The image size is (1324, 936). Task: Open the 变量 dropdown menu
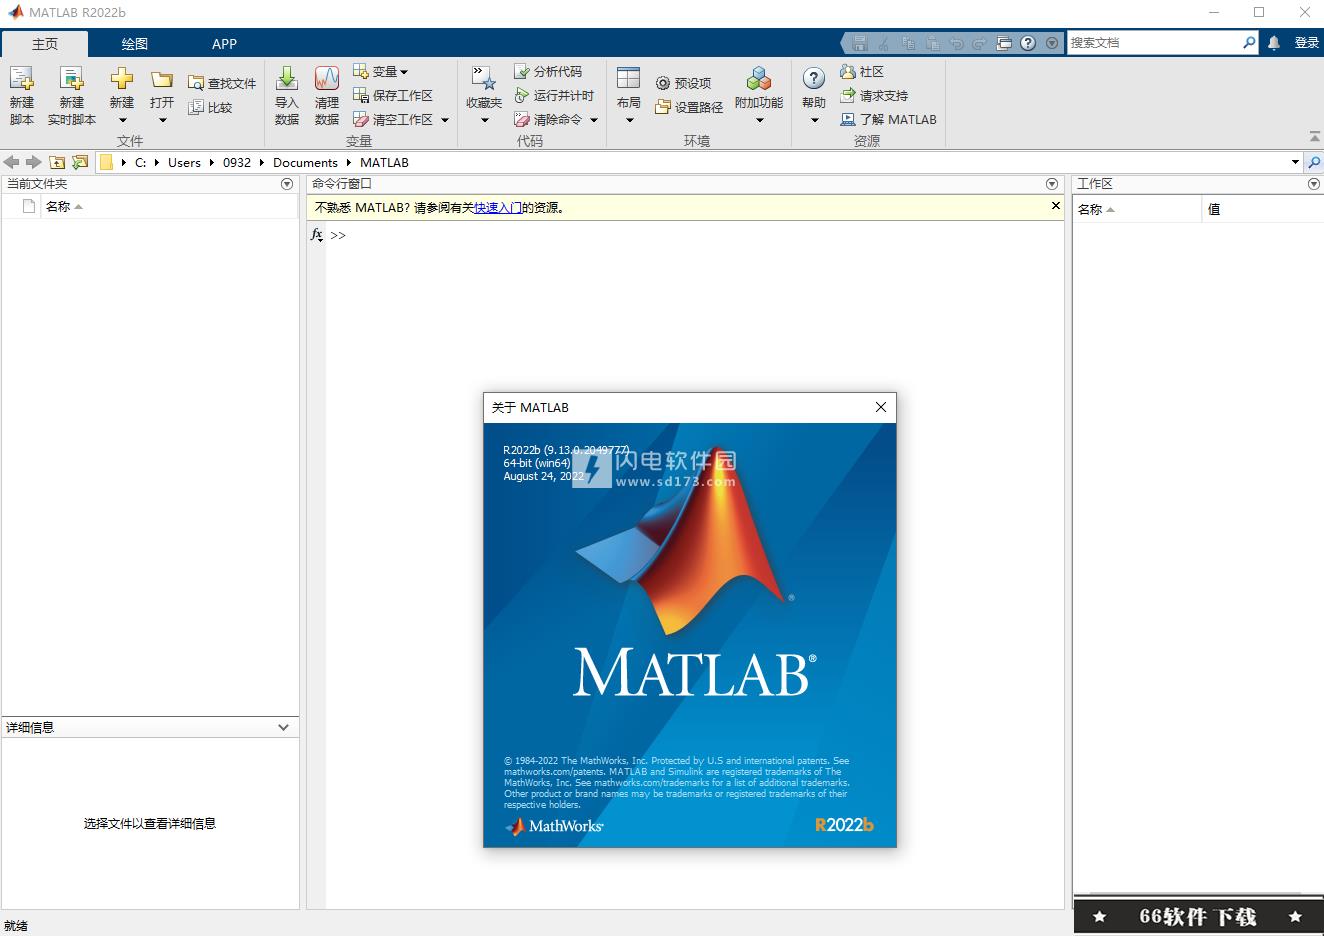tap(381, 71)
